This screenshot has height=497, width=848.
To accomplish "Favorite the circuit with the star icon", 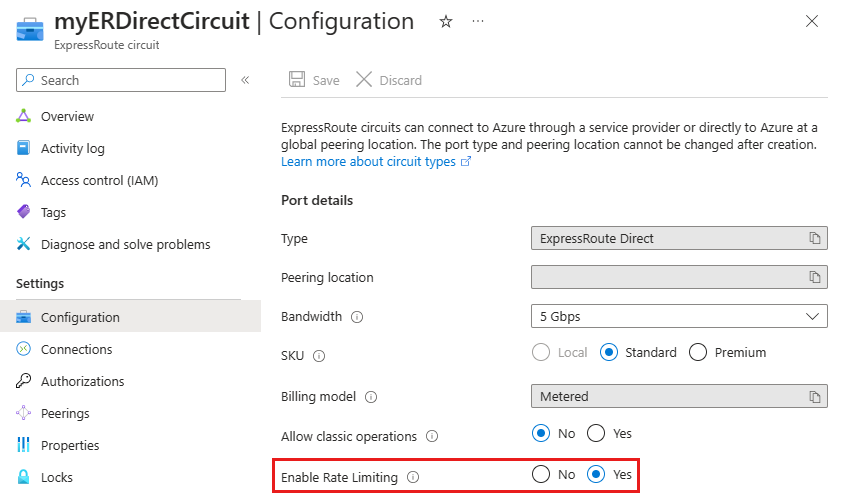I will pyautogui.click(x=446, y=21).
